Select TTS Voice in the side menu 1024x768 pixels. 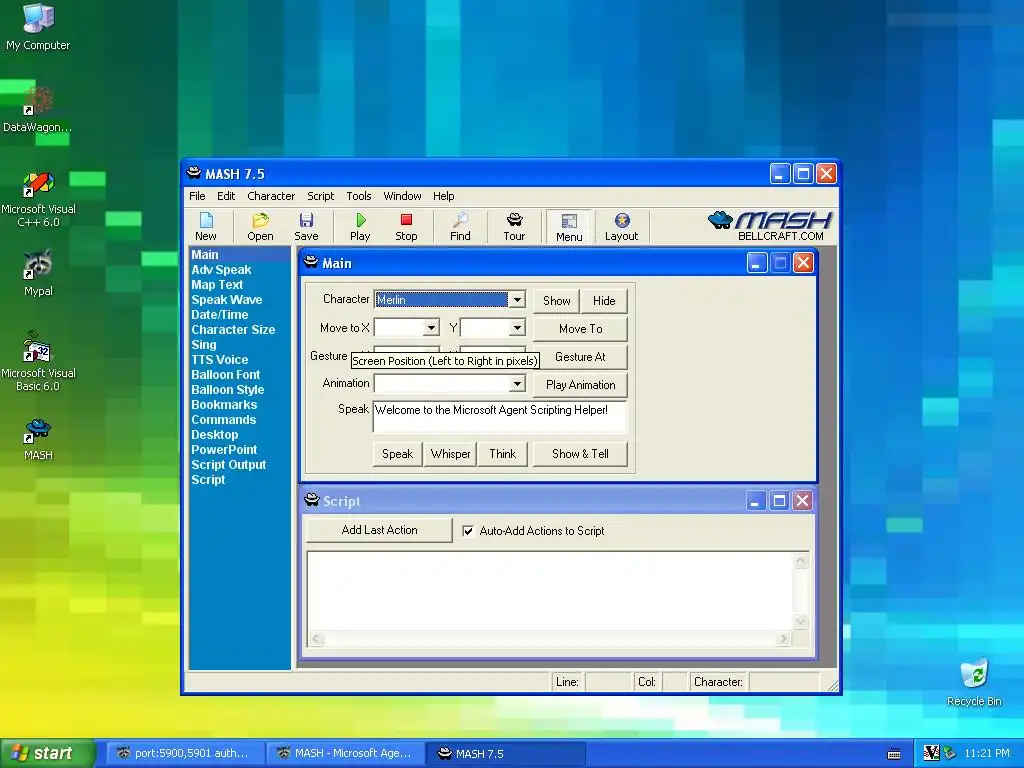tap(219, 360)
